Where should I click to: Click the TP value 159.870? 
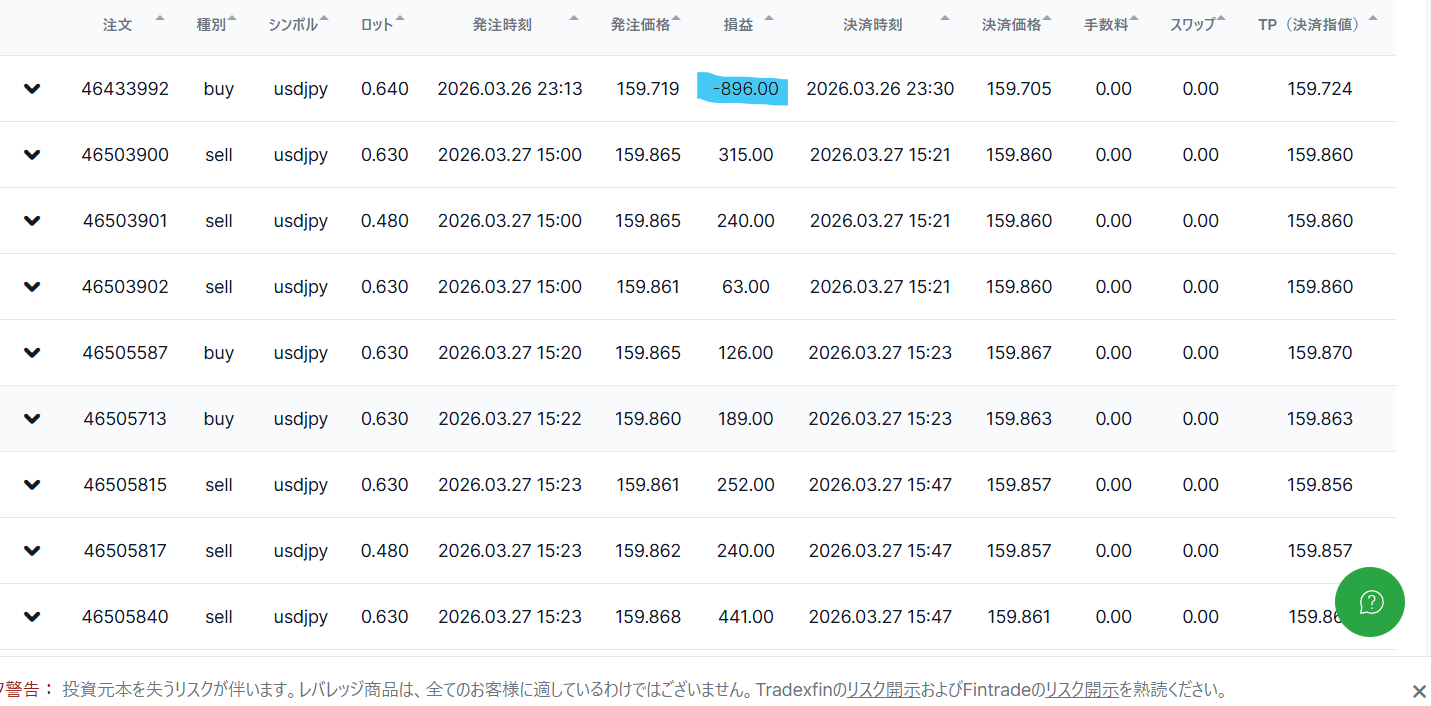point(1320,353)
